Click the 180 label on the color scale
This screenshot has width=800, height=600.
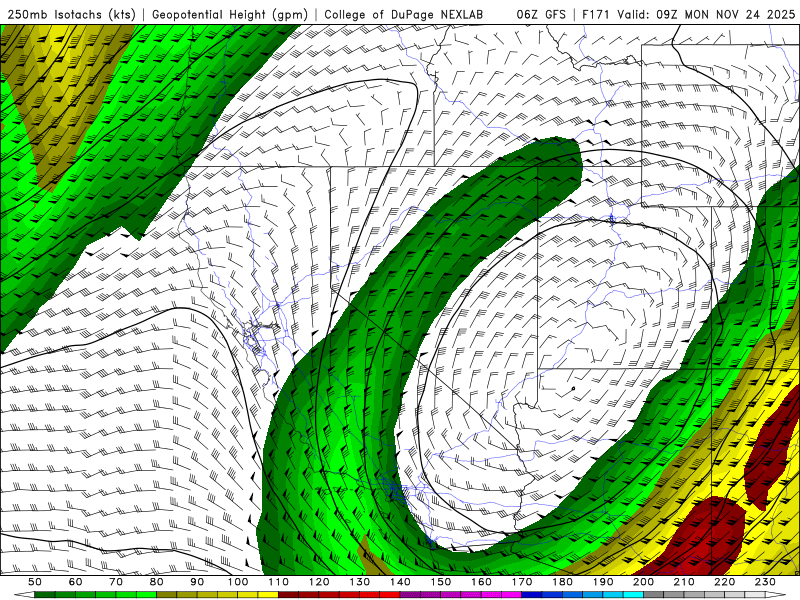coord(562,582)
